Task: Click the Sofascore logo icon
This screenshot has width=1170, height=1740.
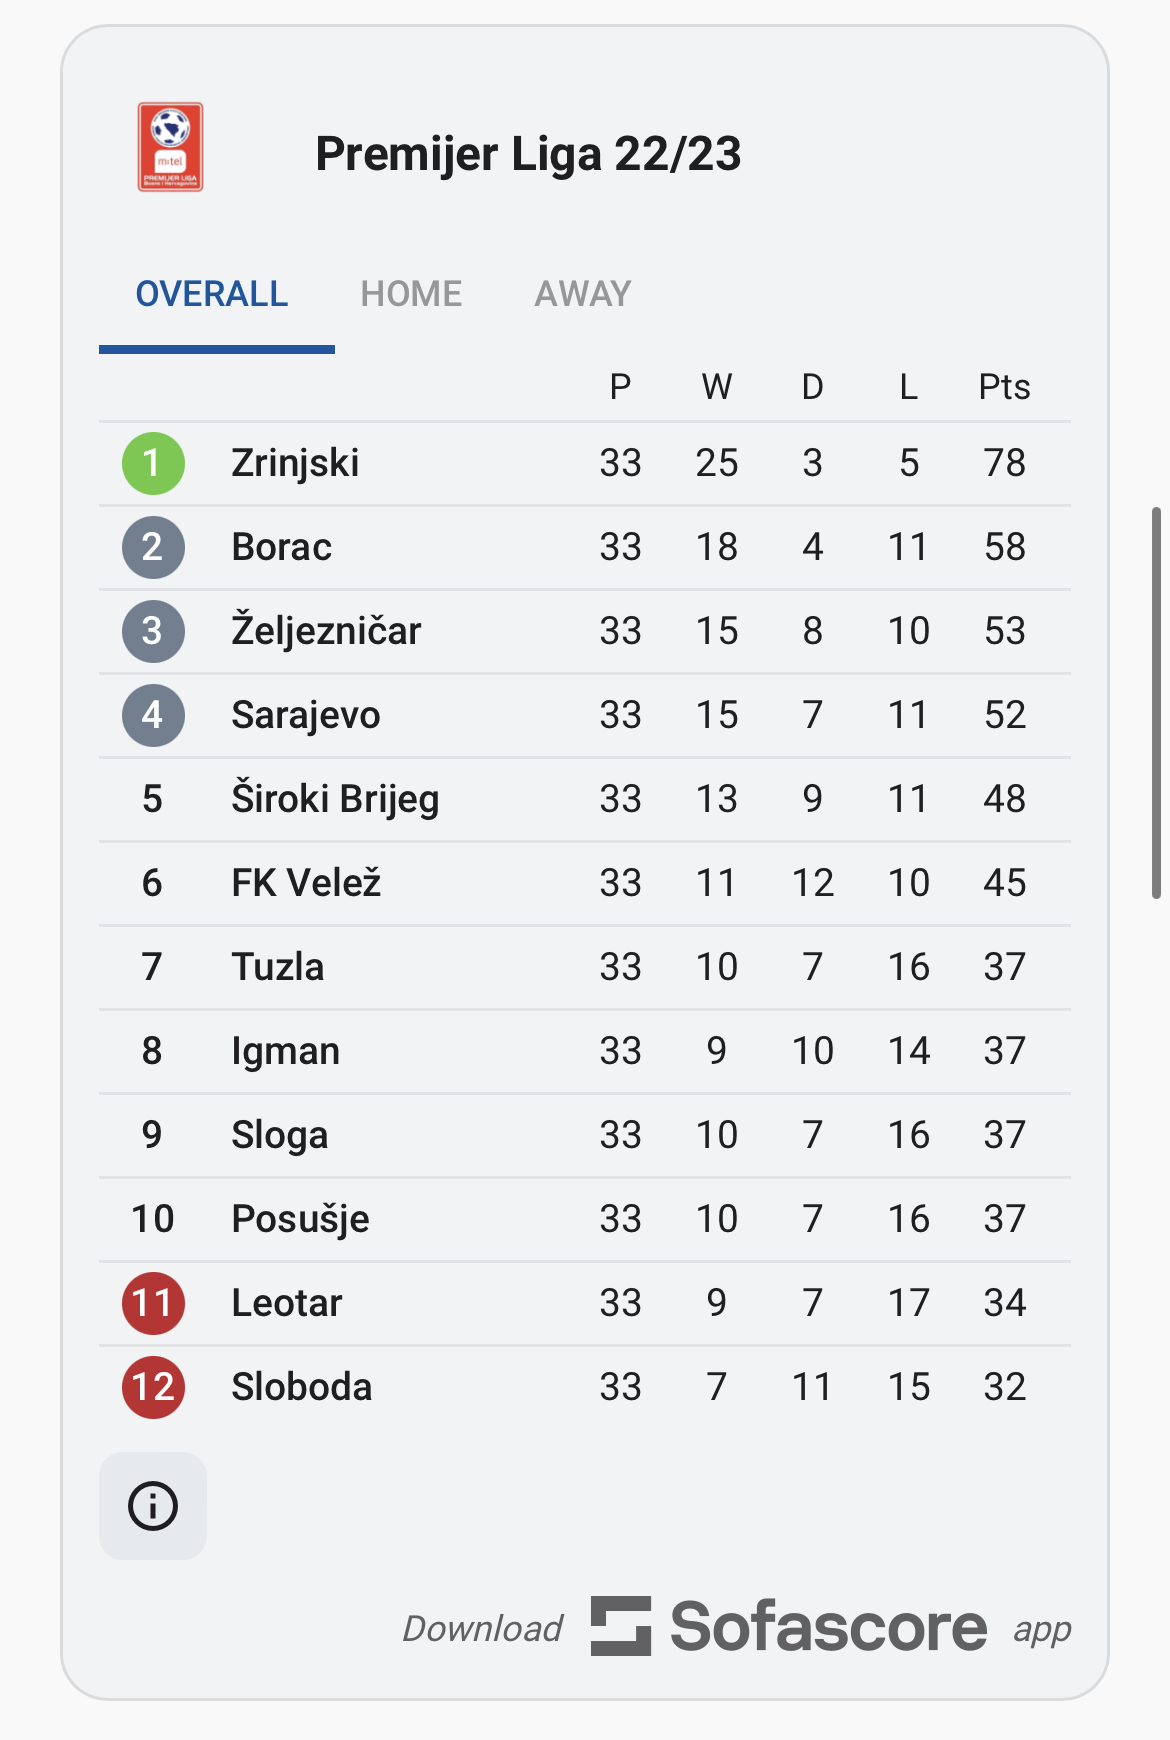Action: pos(620,1626)
